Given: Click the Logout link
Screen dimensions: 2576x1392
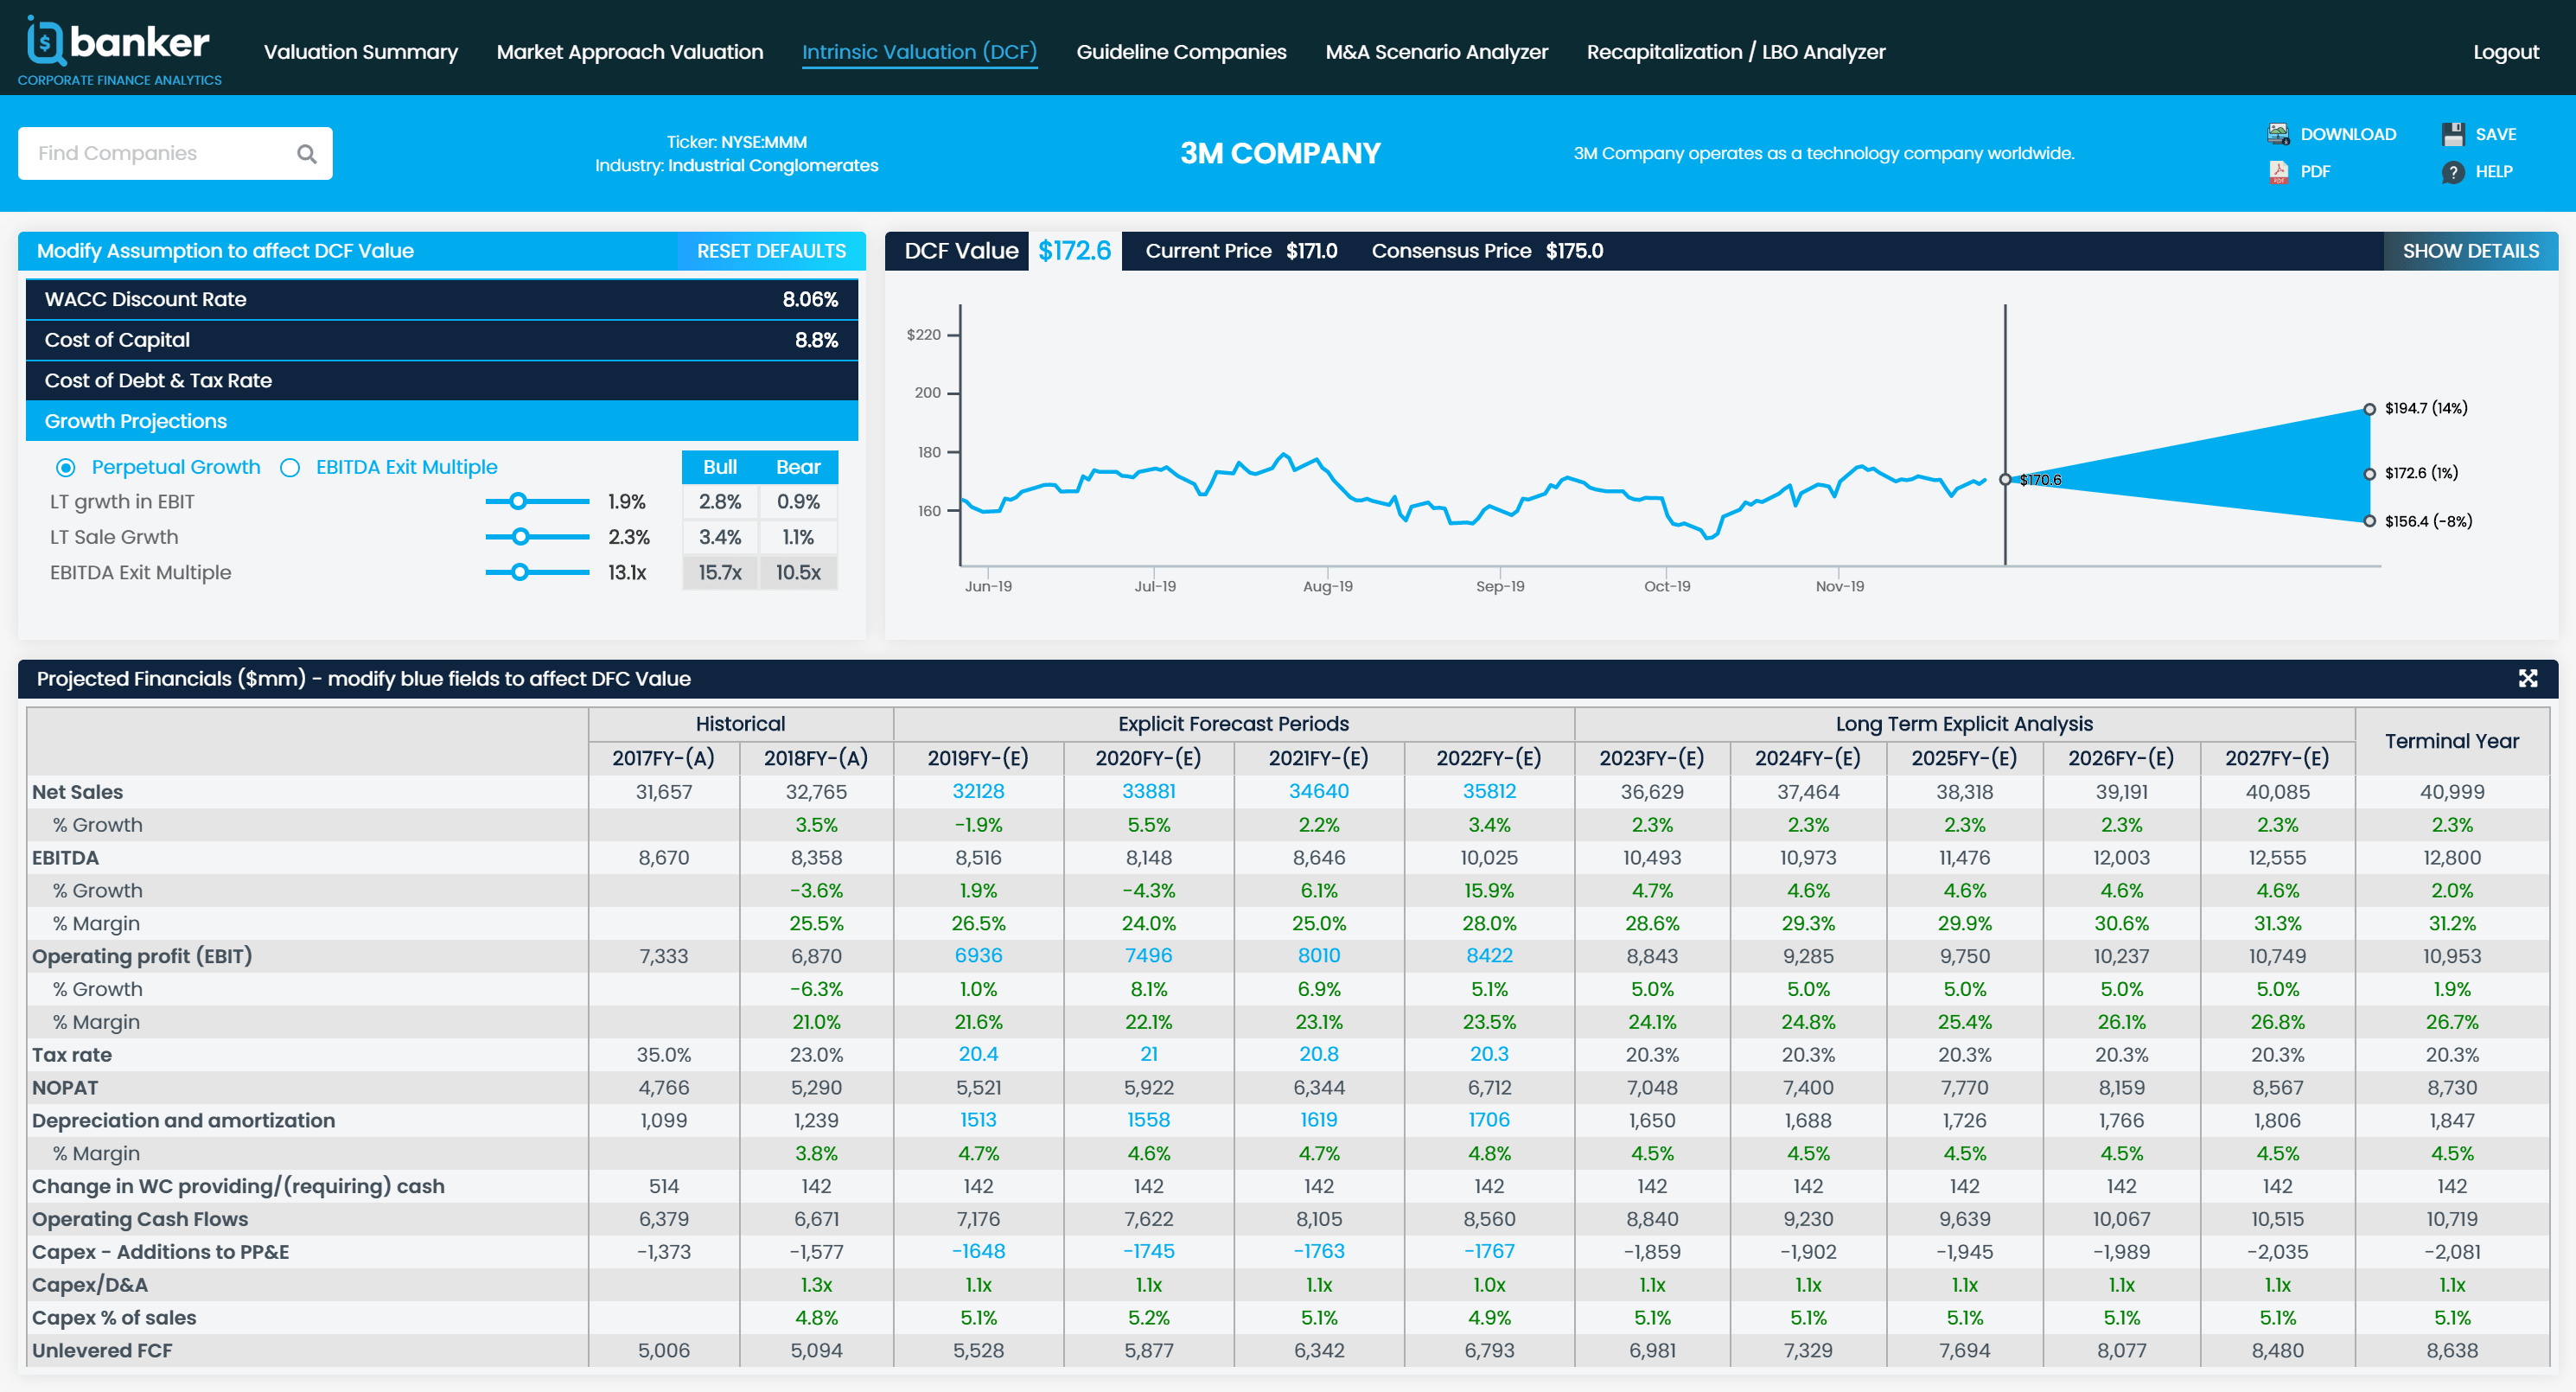Looking at the screenshot, I should click(x=2505, y=52).
